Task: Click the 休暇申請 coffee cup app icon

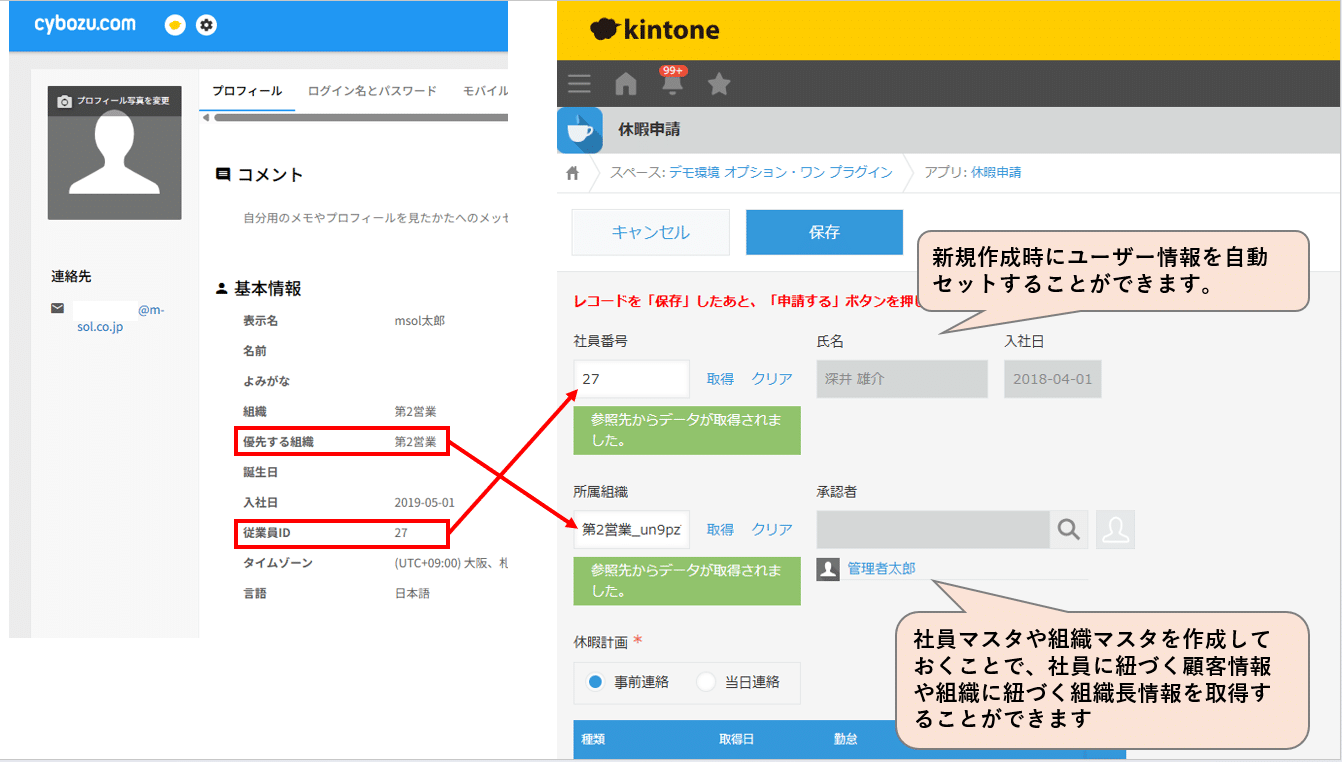Action: (x=580, y=130)
